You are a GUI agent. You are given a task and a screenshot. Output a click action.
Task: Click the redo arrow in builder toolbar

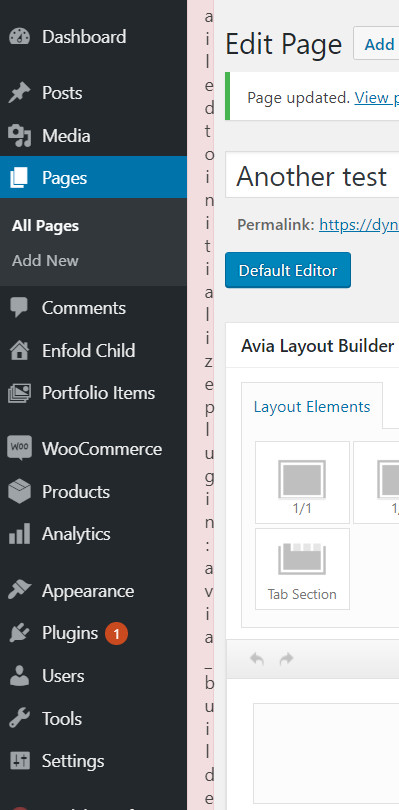point(286,659)
